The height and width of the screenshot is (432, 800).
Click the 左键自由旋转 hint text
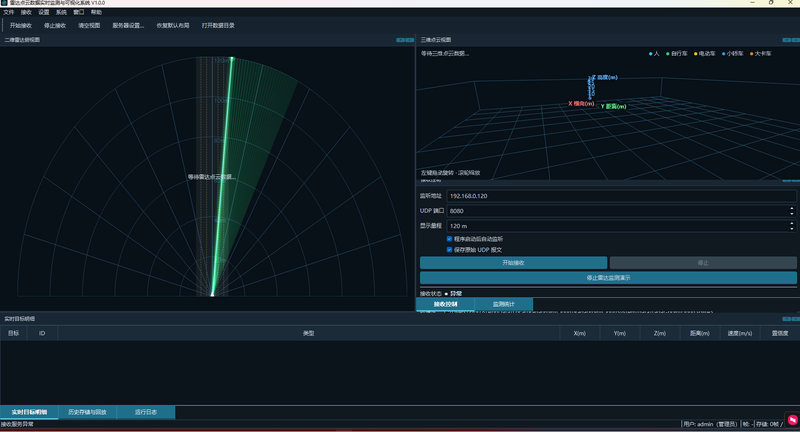point(451,173)
